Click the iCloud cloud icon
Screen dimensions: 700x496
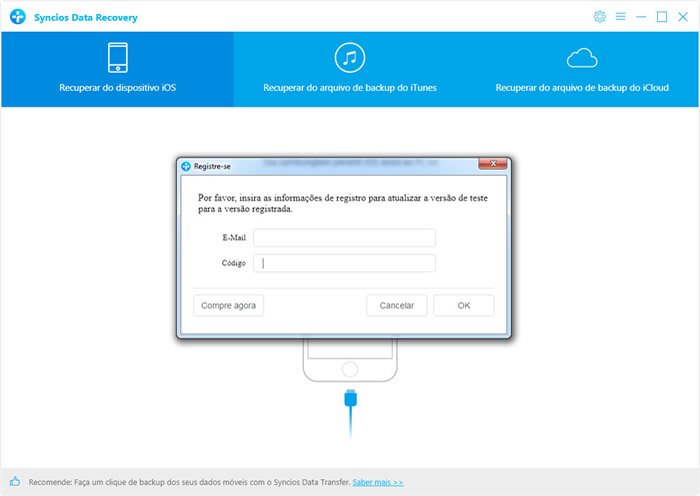(582, 58)
